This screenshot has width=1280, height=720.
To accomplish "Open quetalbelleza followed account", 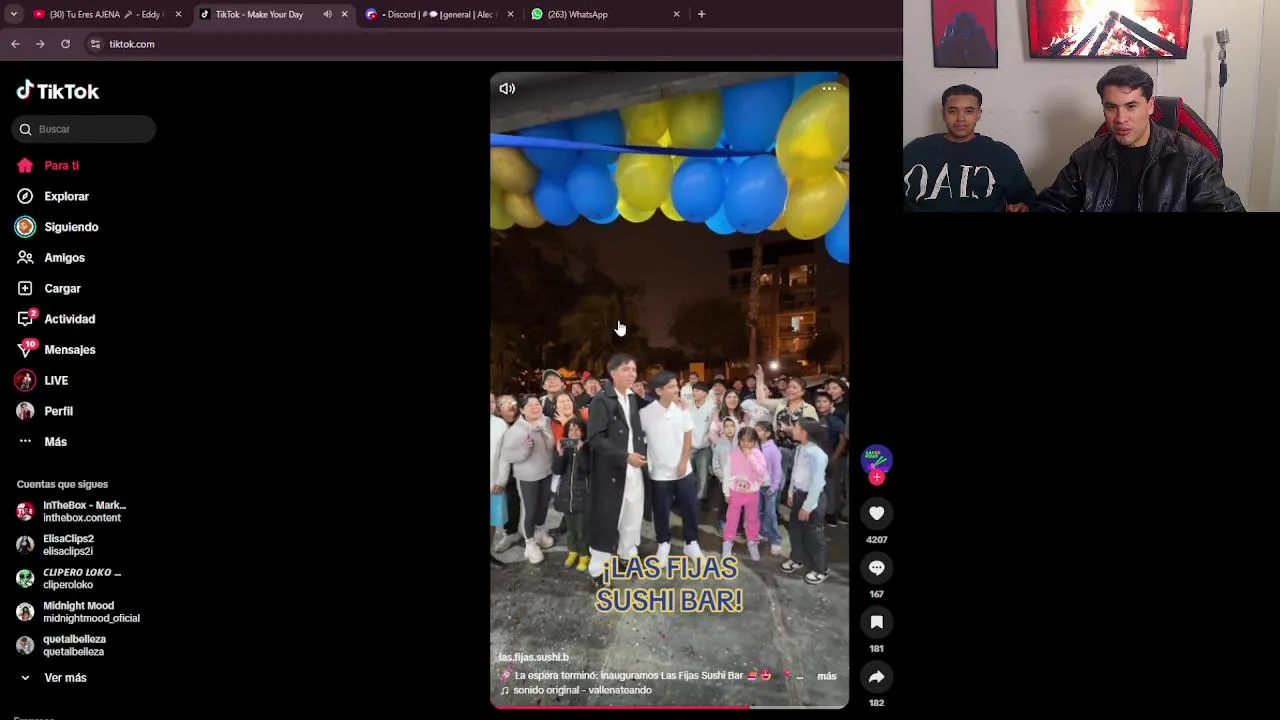I will [x=80, y=646].
